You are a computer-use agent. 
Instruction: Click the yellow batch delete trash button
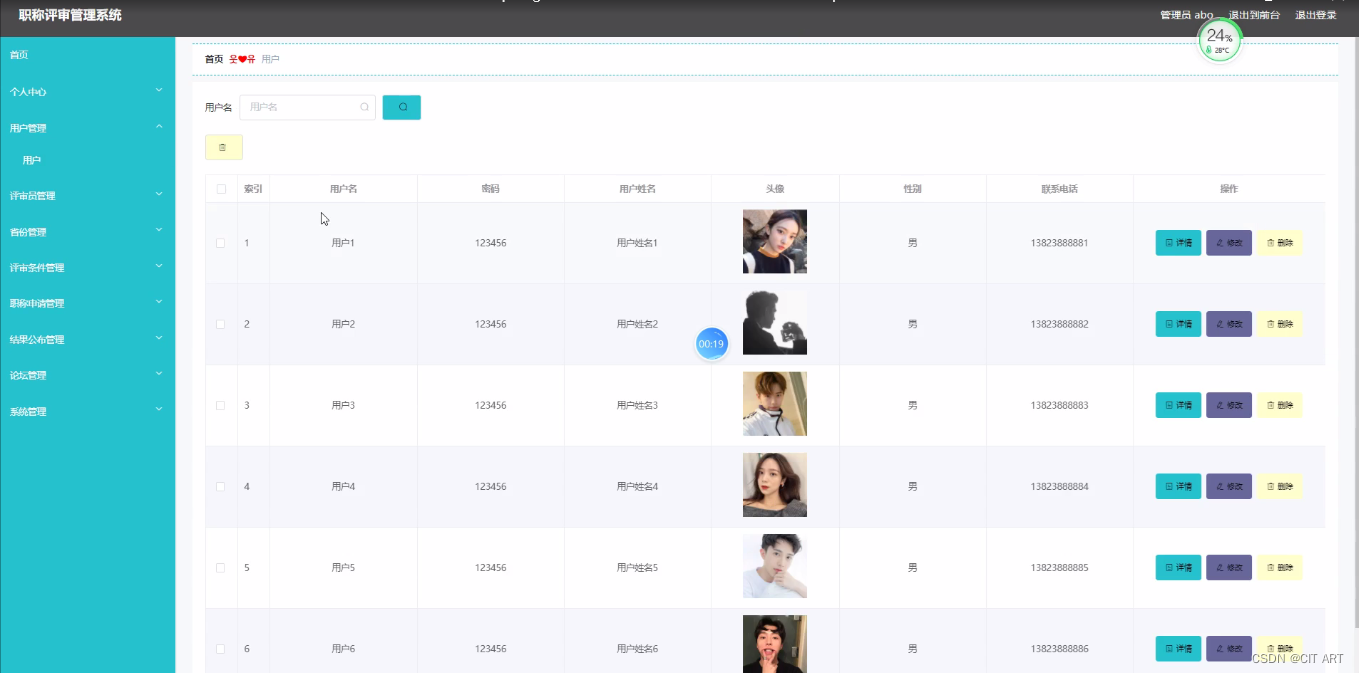pos(223,147)
